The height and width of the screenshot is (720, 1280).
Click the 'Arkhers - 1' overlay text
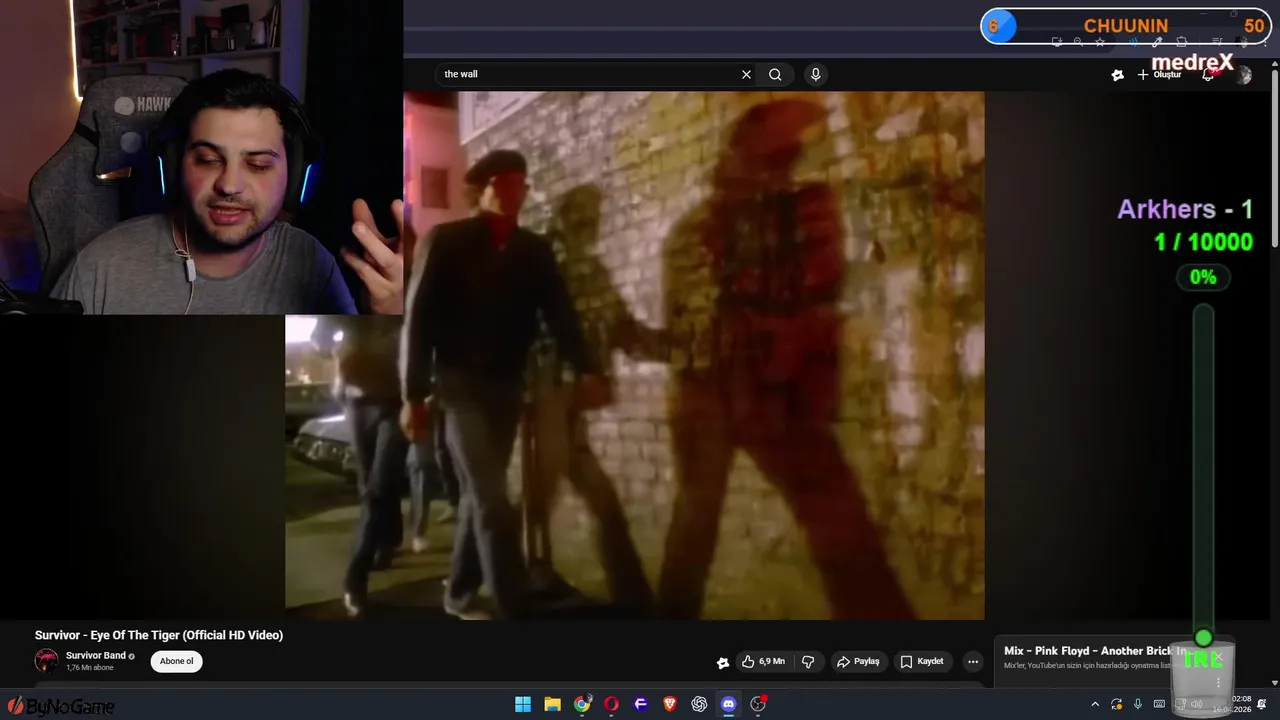tap(1185, 209)
